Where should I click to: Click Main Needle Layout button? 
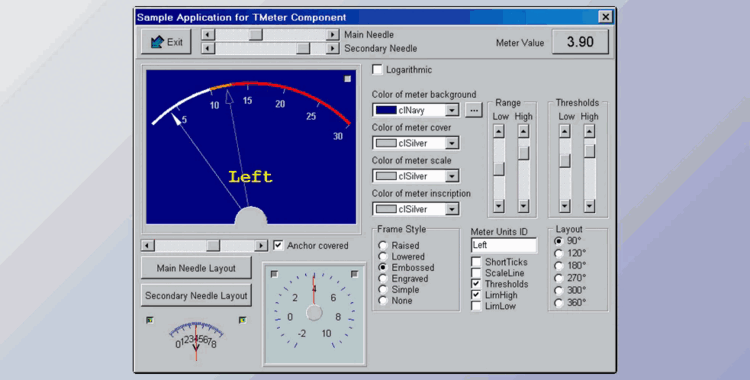point(196,268)
